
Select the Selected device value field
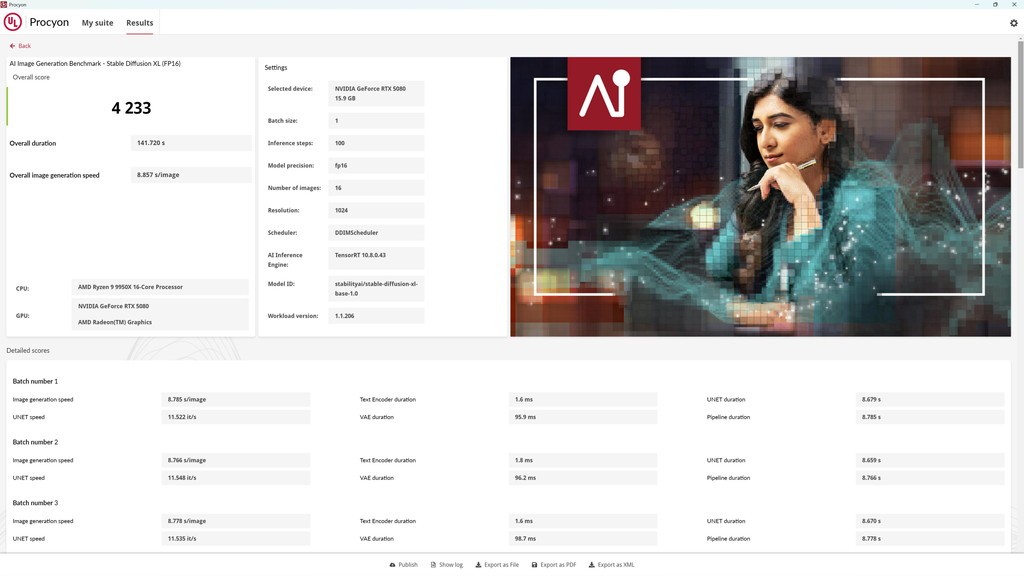pos(378,93)
